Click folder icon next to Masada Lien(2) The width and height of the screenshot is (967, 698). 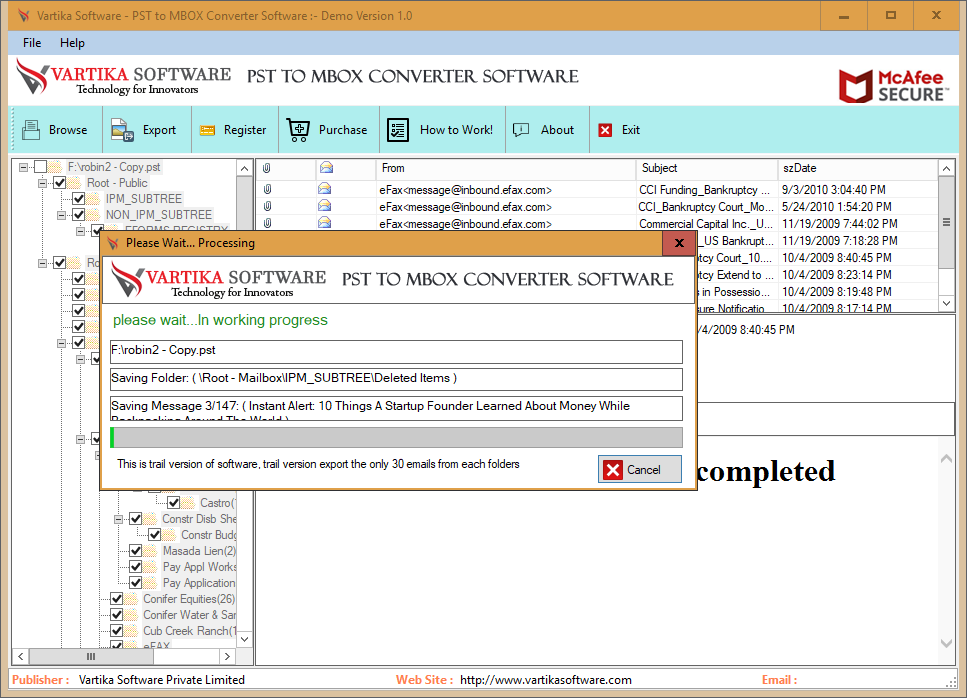(x=151, y=551)
